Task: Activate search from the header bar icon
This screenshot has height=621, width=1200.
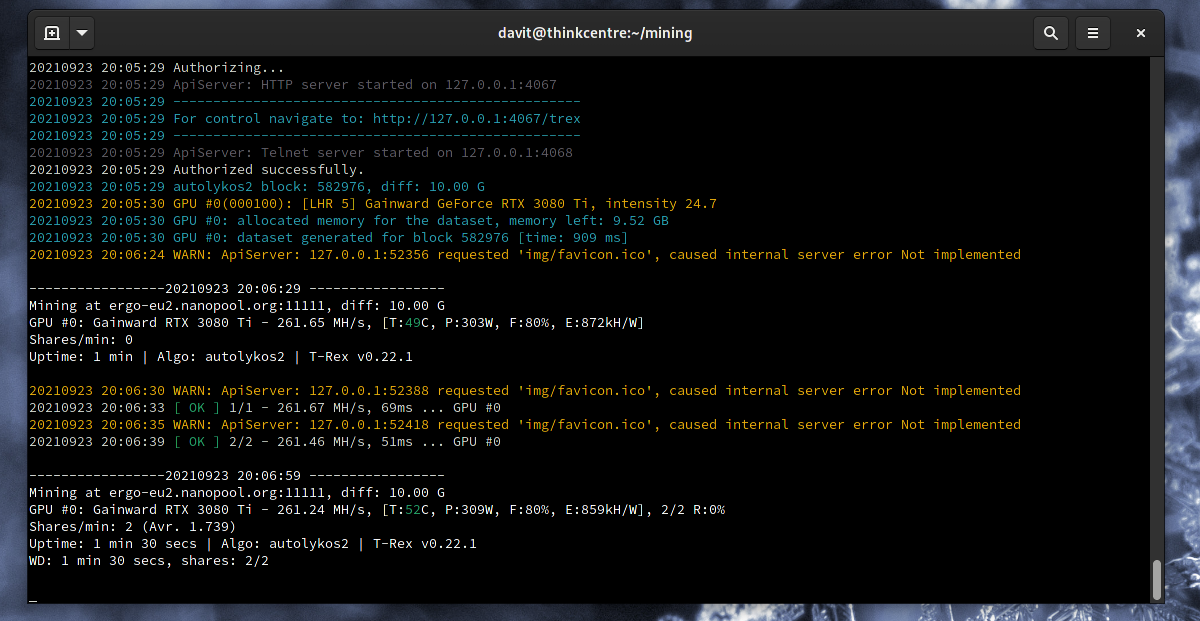Action: 1050,33
